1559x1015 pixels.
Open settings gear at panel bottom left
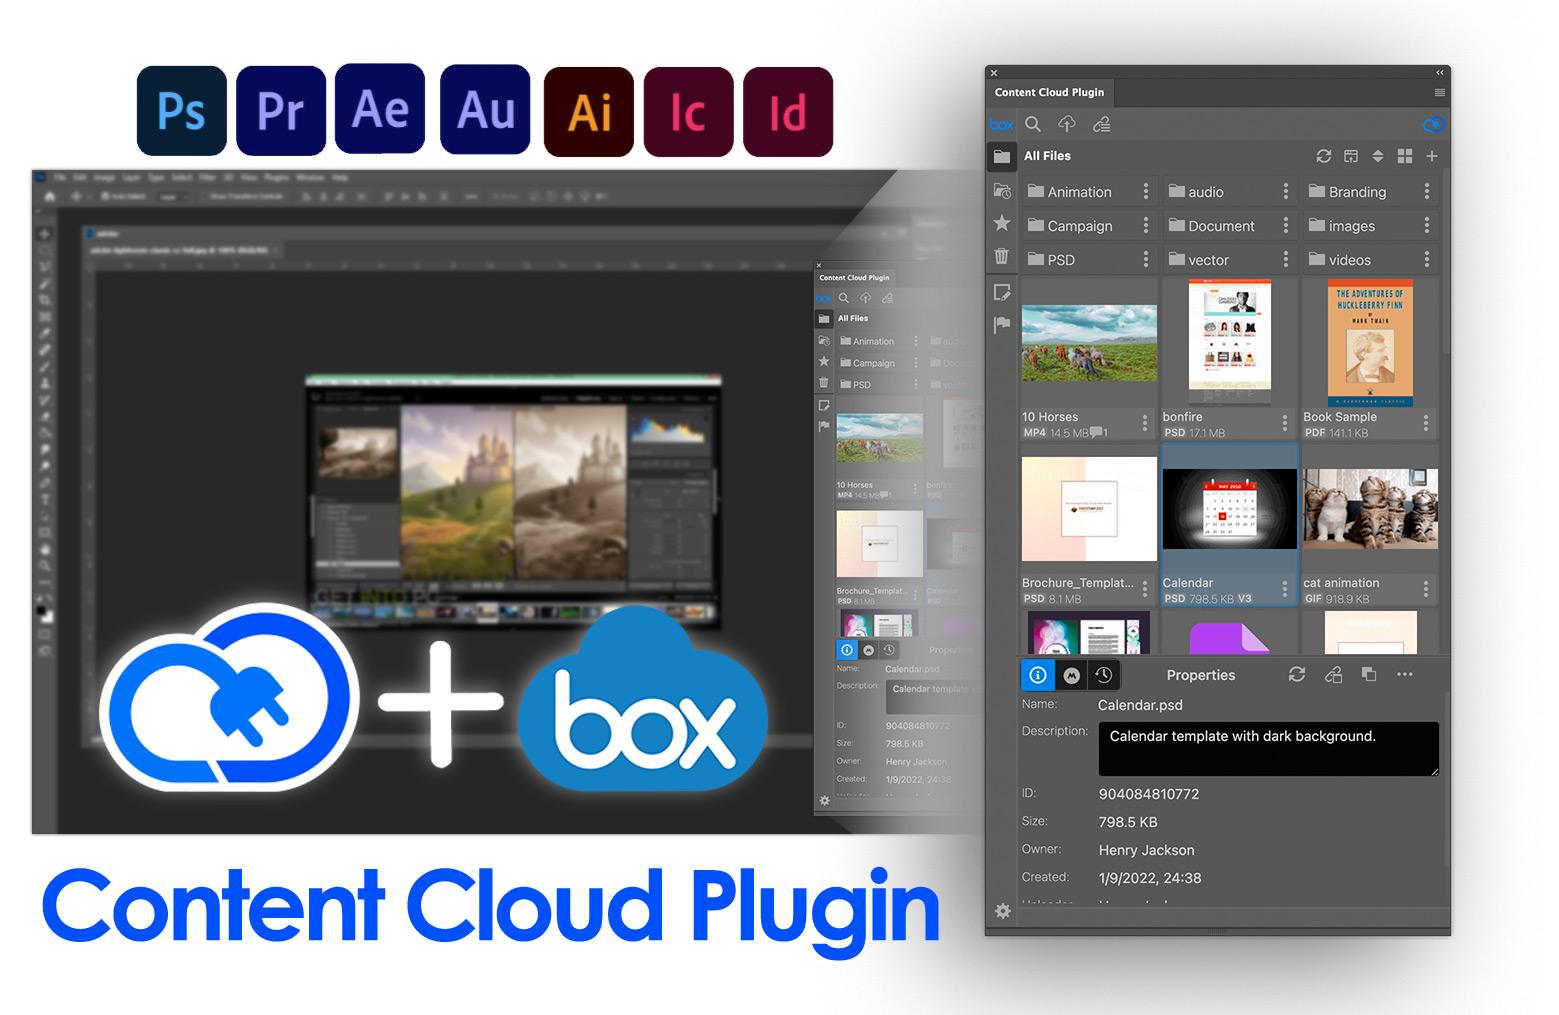coord(1003,911)
